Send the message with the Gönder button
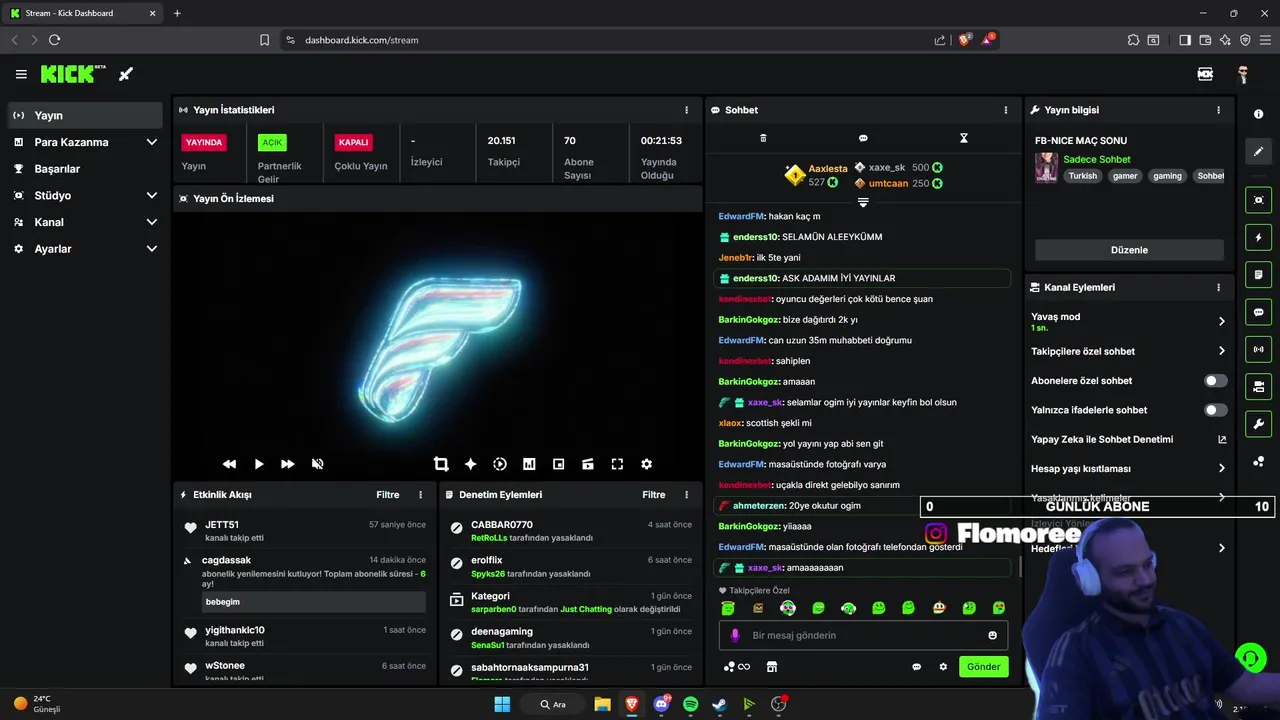1280x720 pixels. pos(983,667)
